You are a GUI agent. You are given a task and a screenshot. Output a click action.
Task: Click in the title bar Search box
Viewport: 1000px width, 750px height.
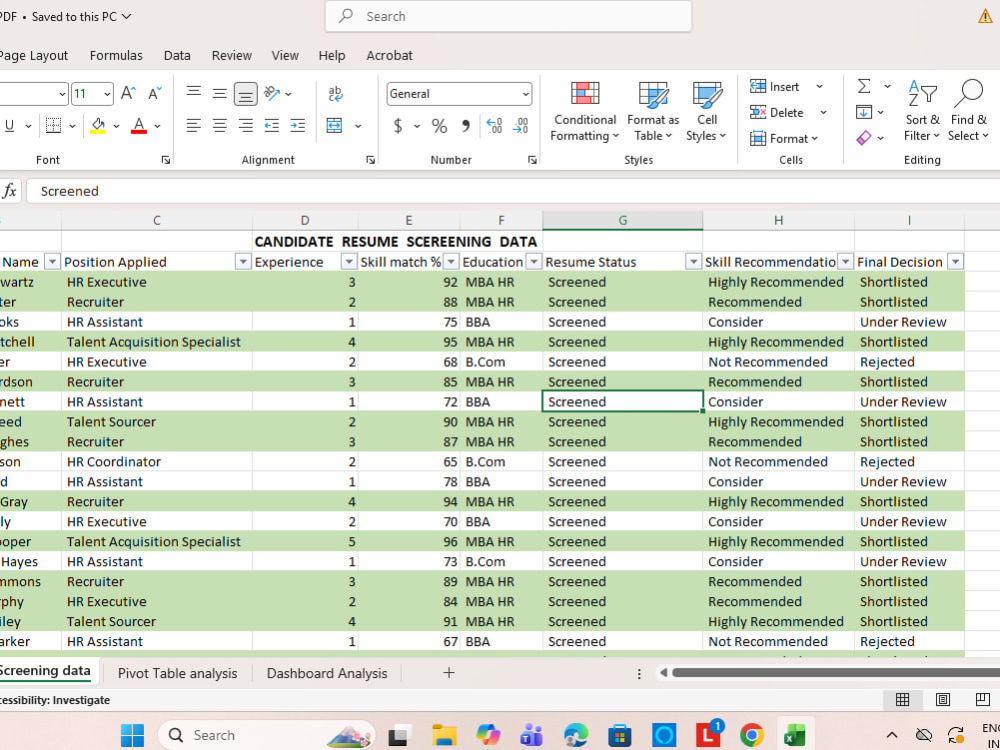(508, 17)
